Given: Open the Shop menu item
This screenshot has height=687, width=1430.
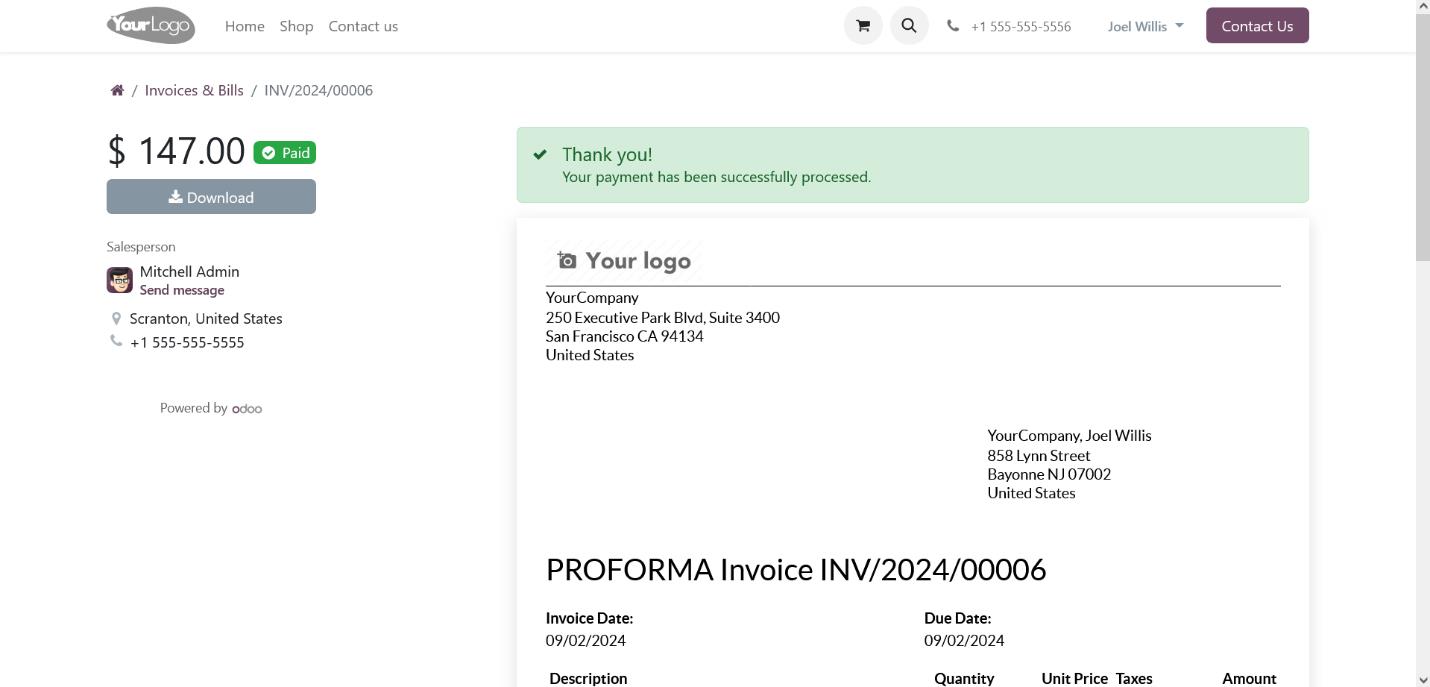Looking at the screenshot, I should point(296,26).
